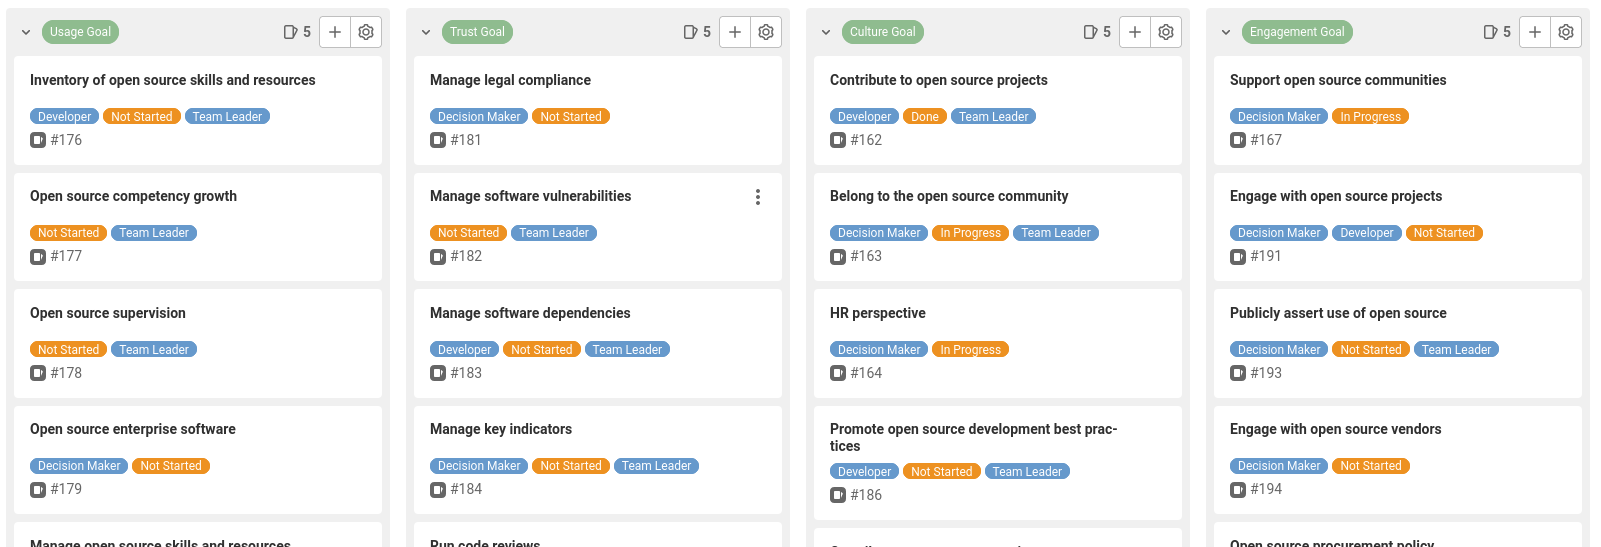1601x547 pixels.
Task: Open Culture Goal list settings gear
Action: pos(1166,32)
